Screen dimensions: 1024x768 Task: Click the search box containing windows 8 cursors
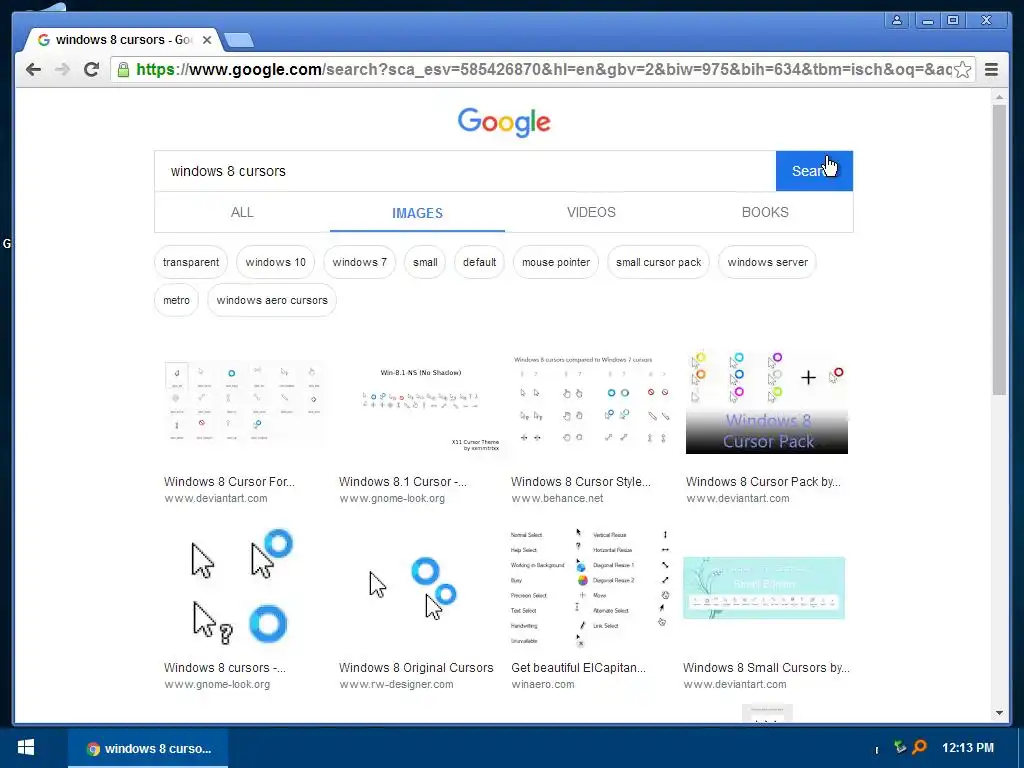point(465,171)
